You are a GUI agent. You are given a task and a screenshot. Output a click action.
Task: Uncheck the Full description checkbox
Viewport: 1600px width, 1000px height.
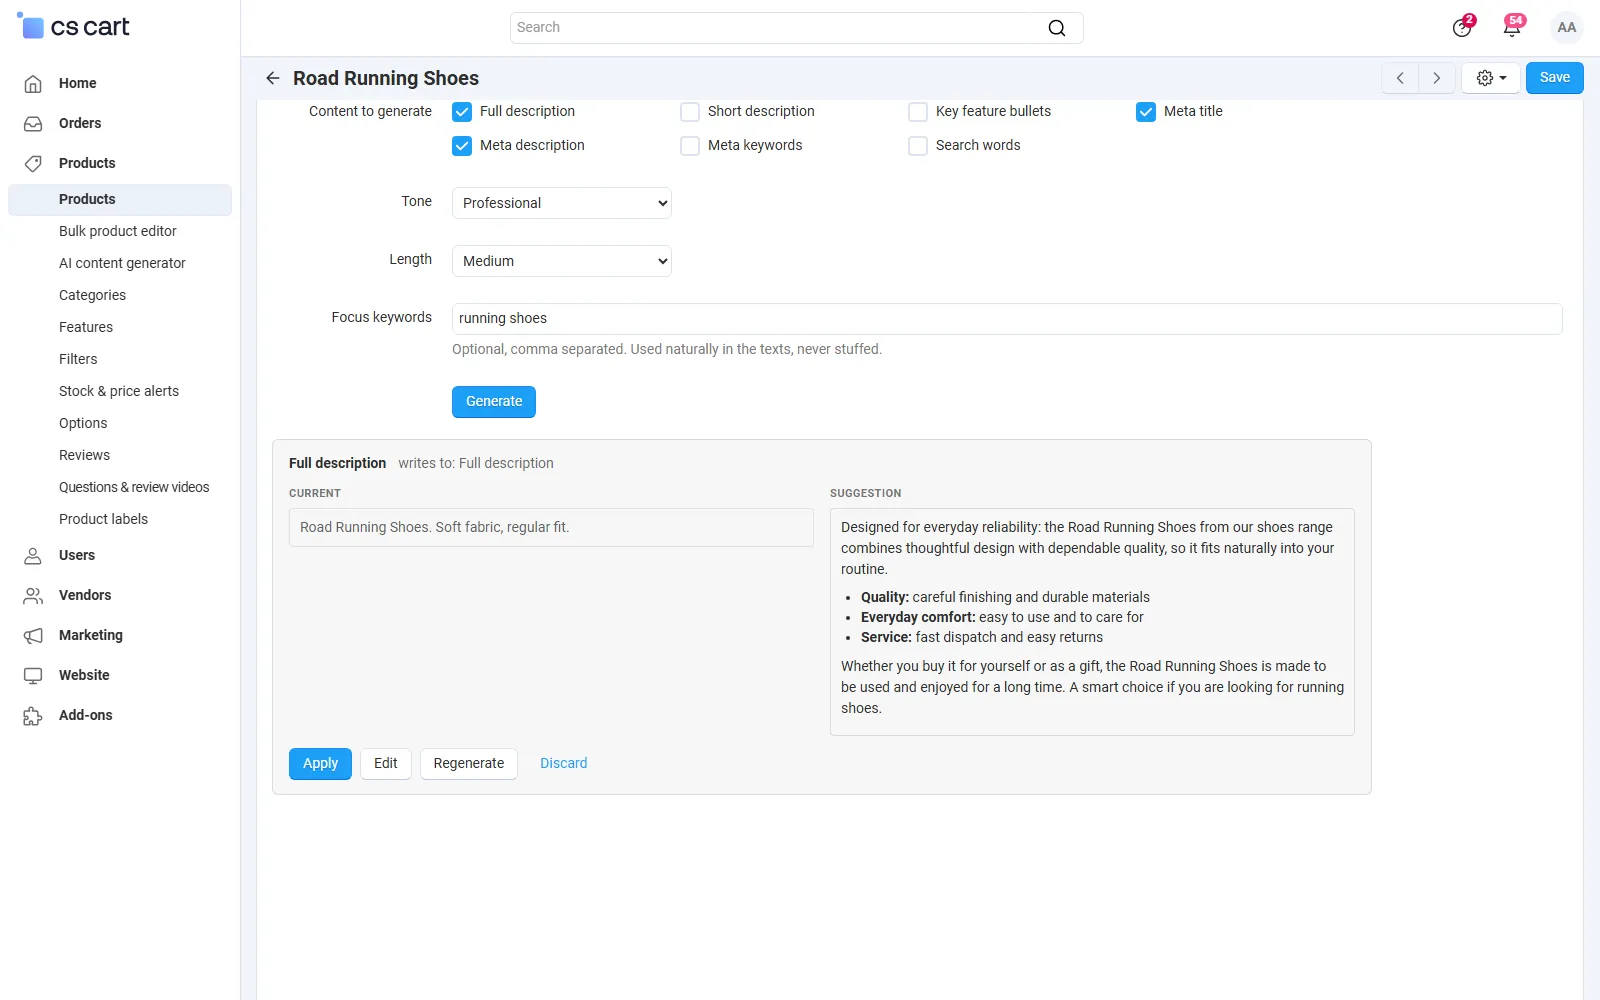click(462, 112)
